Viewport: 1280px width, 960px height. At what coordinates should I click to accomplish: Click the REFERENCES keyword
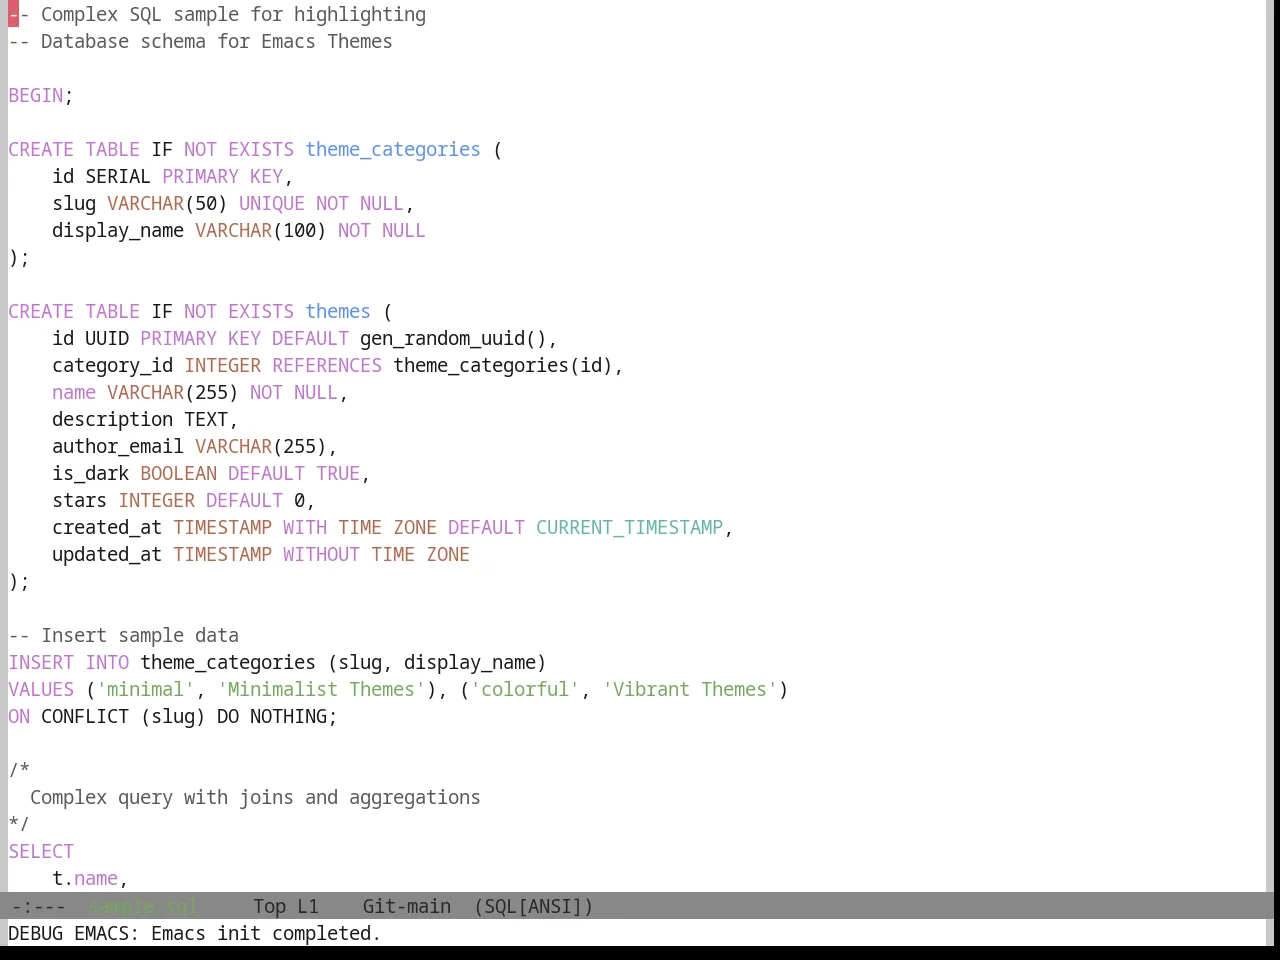coord(327,365)
